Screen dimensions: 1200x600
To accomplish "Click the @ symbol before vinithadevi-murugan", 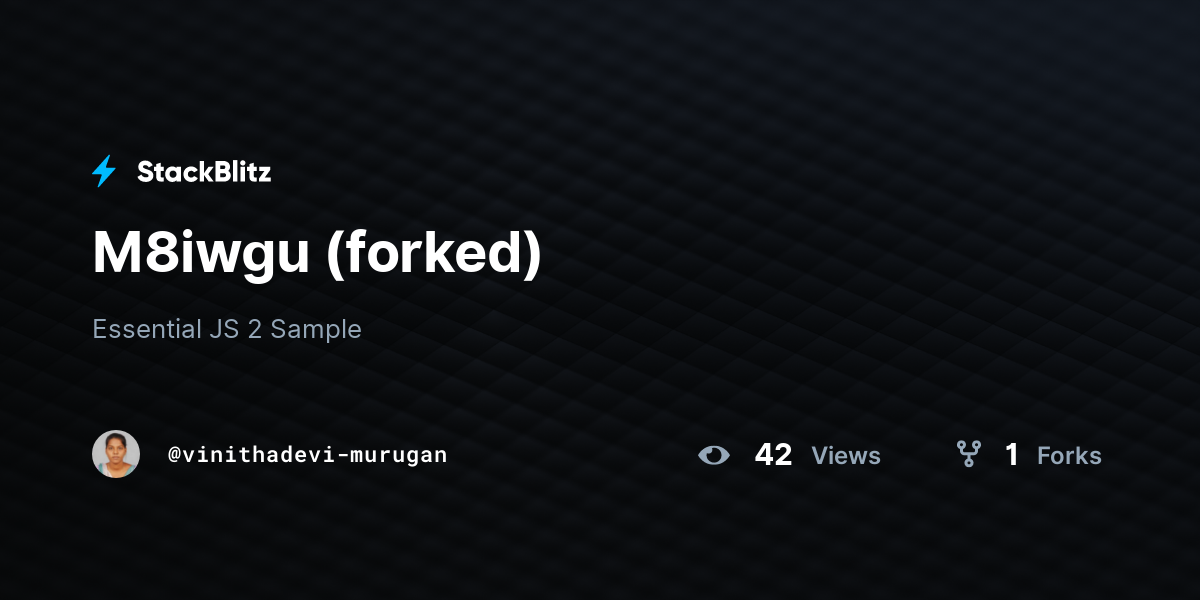I will pos(173,455).
